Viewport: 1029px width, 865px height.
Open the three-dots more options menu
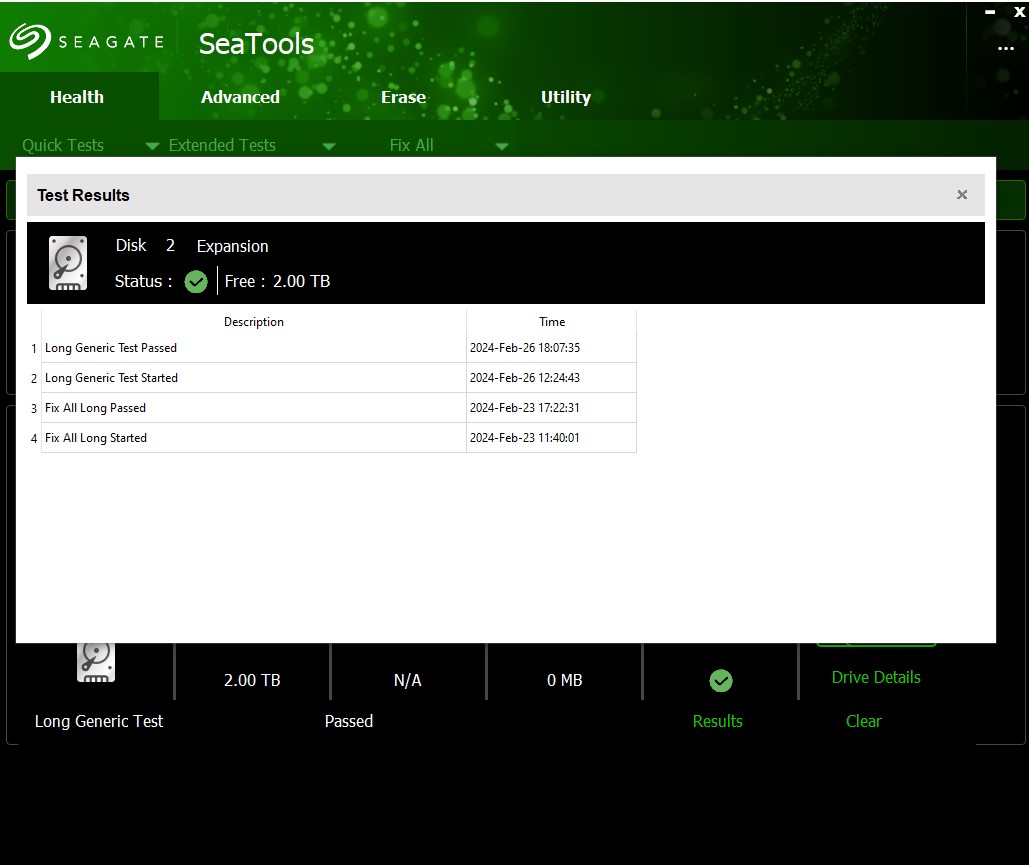coord(1005,48)
